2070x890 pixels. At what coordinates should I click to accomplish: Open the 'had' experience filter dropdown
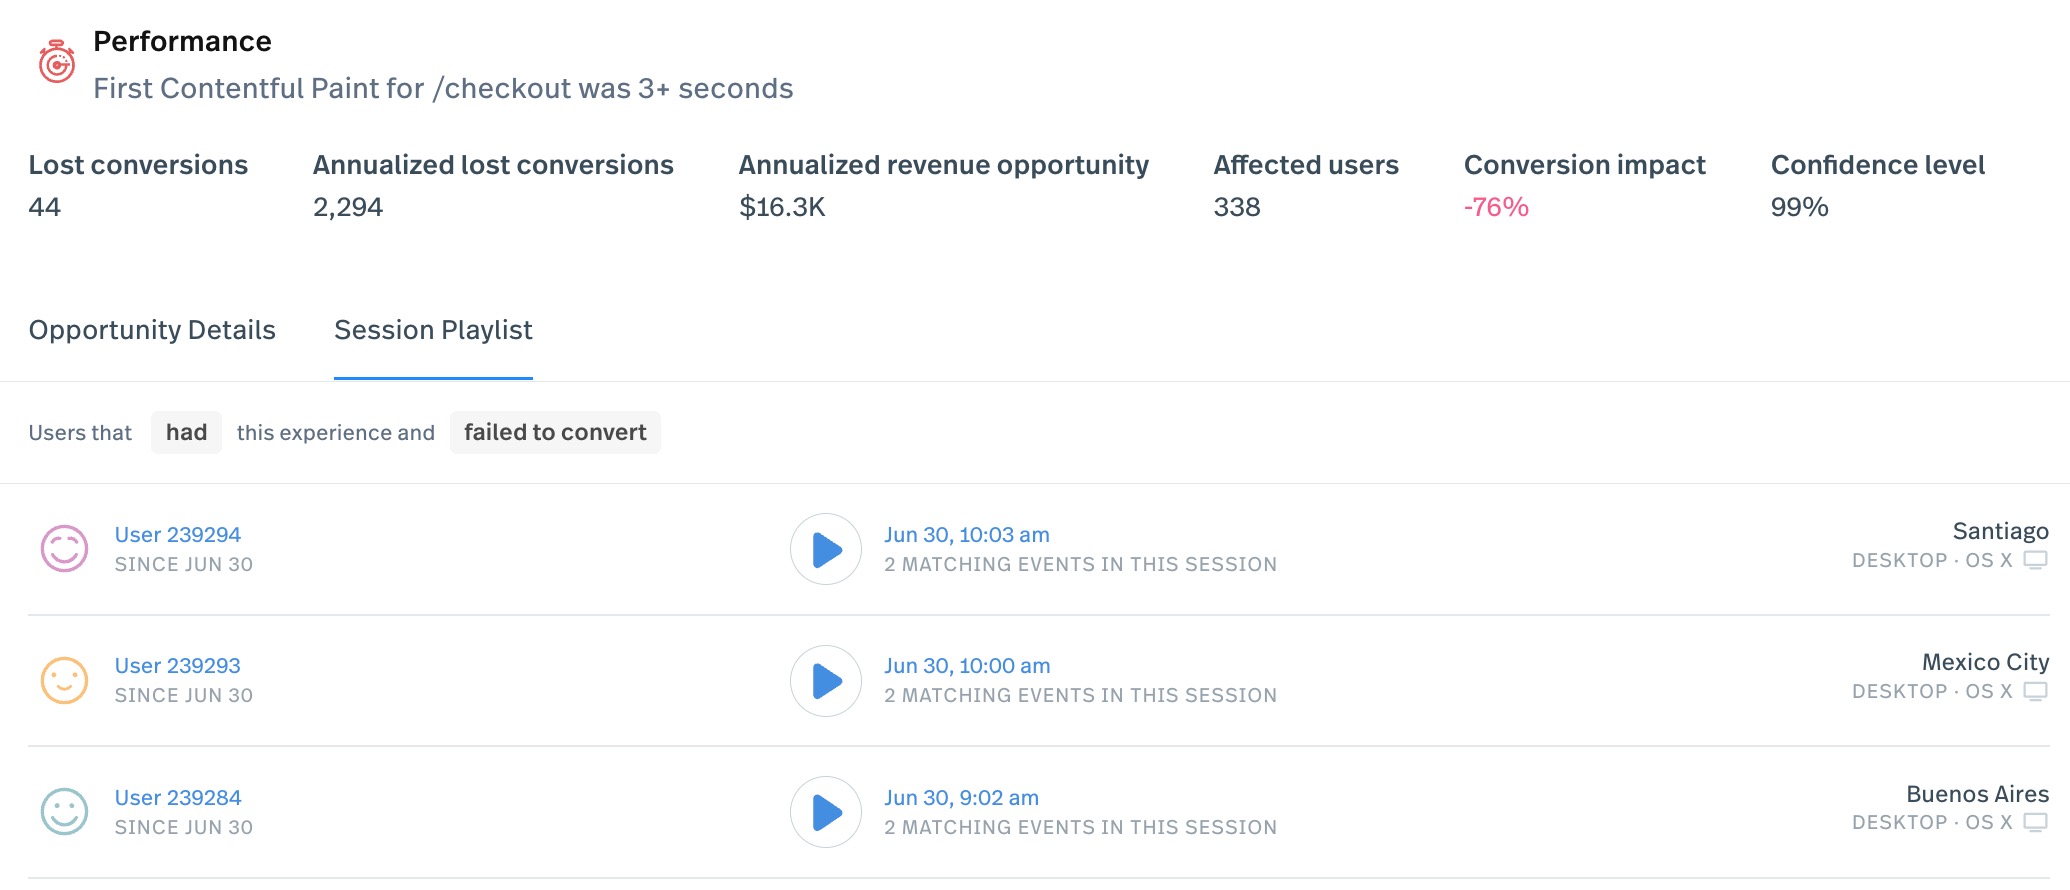point(186,432)
